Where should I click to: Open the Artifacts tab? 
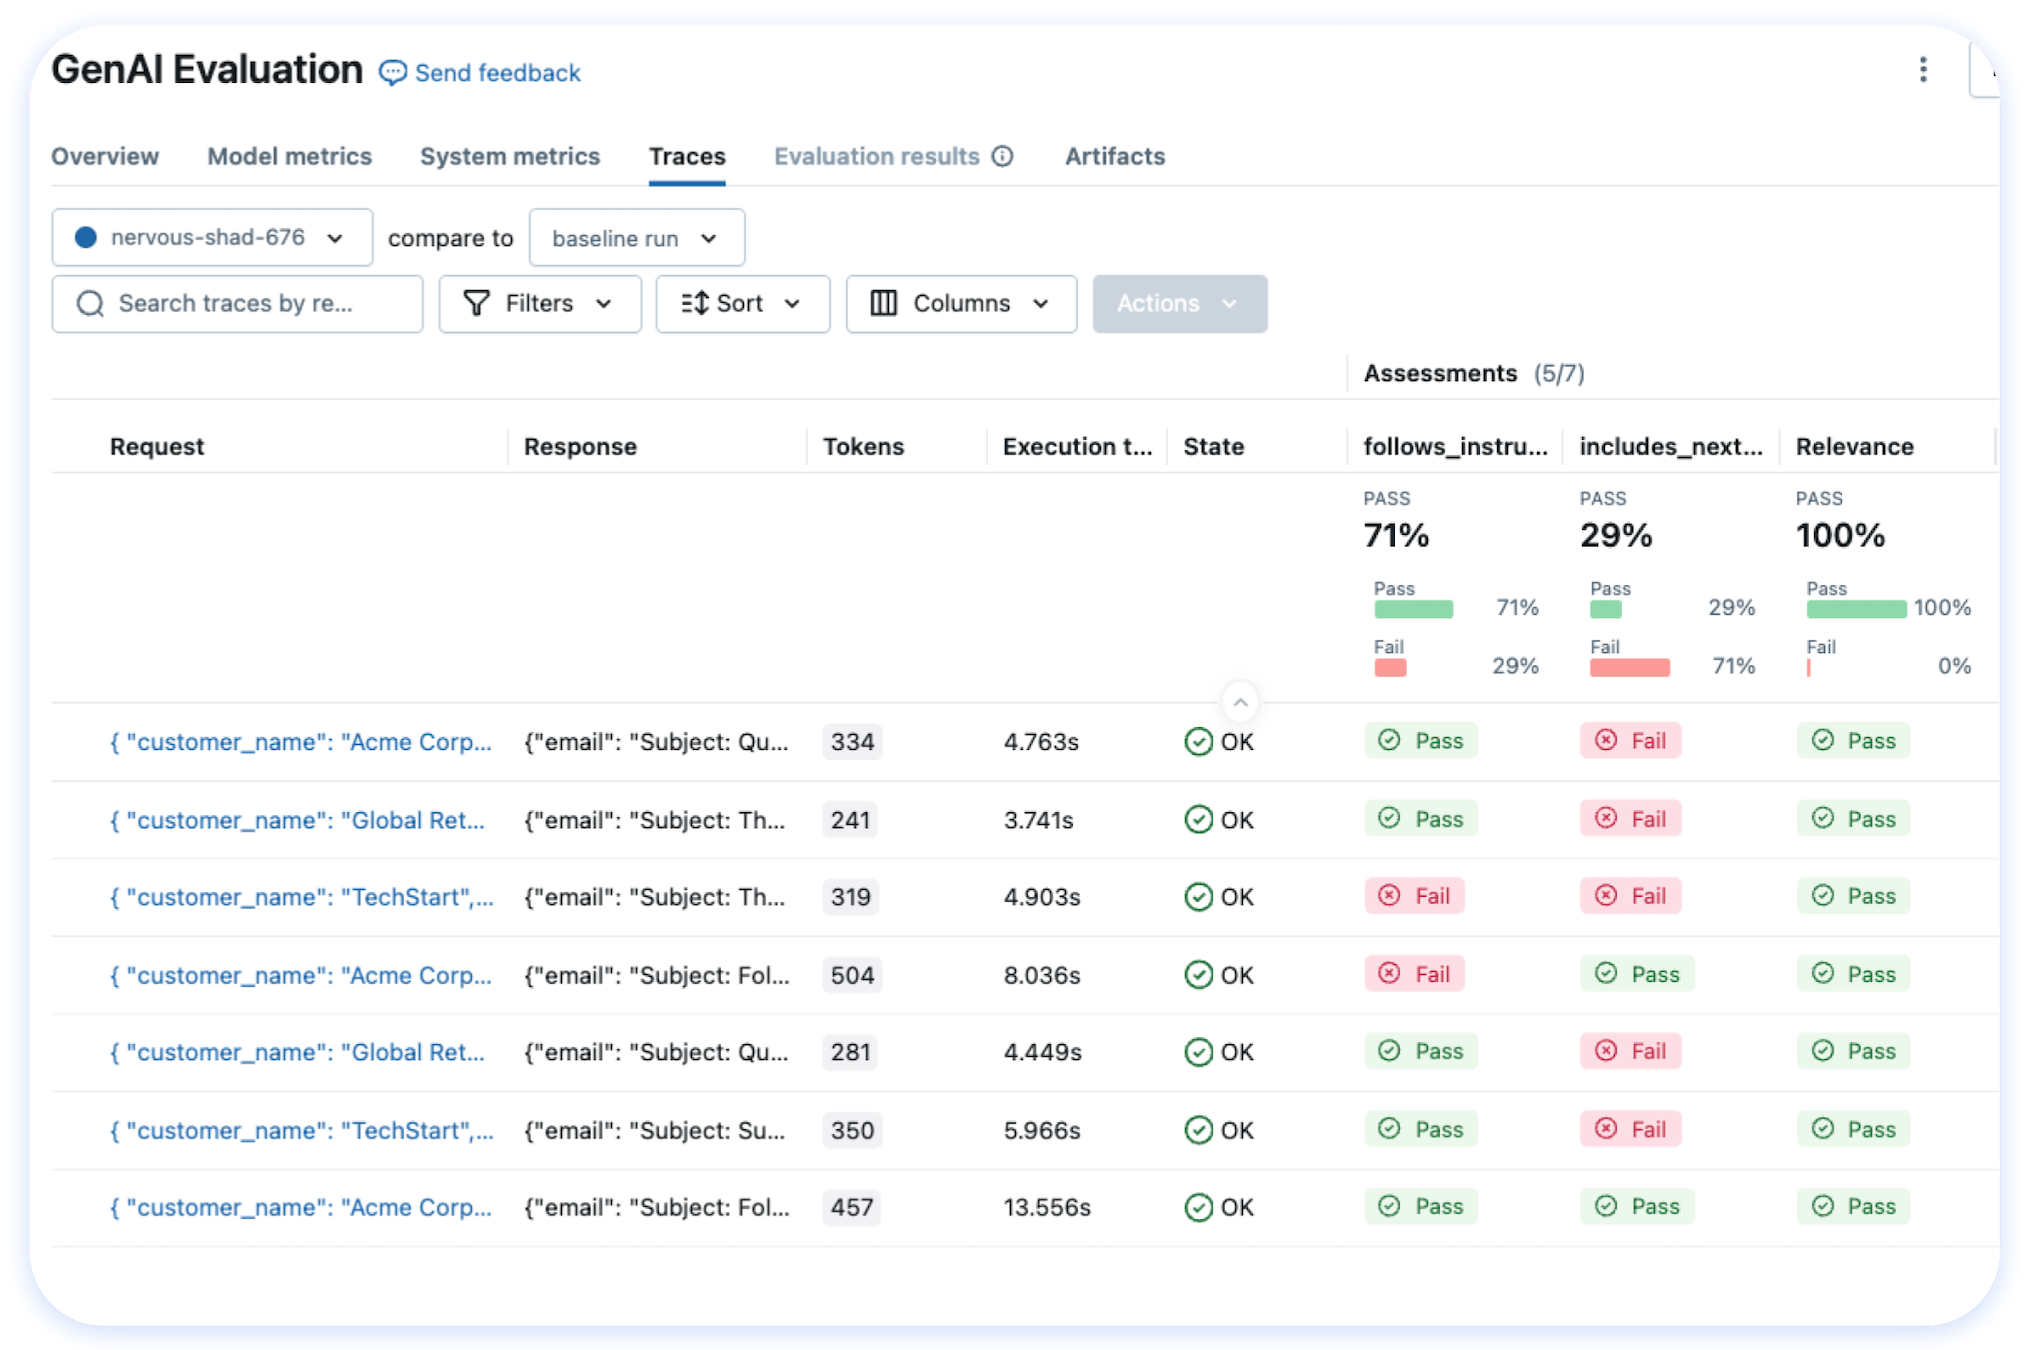click(1114, 157)
